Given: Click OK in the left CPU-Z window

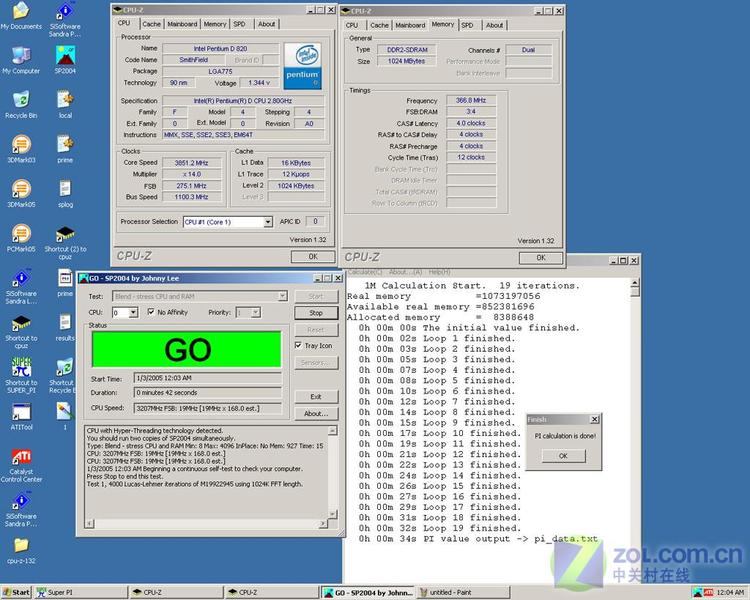Looking at the screenshot, I should [x=313, y=256].
